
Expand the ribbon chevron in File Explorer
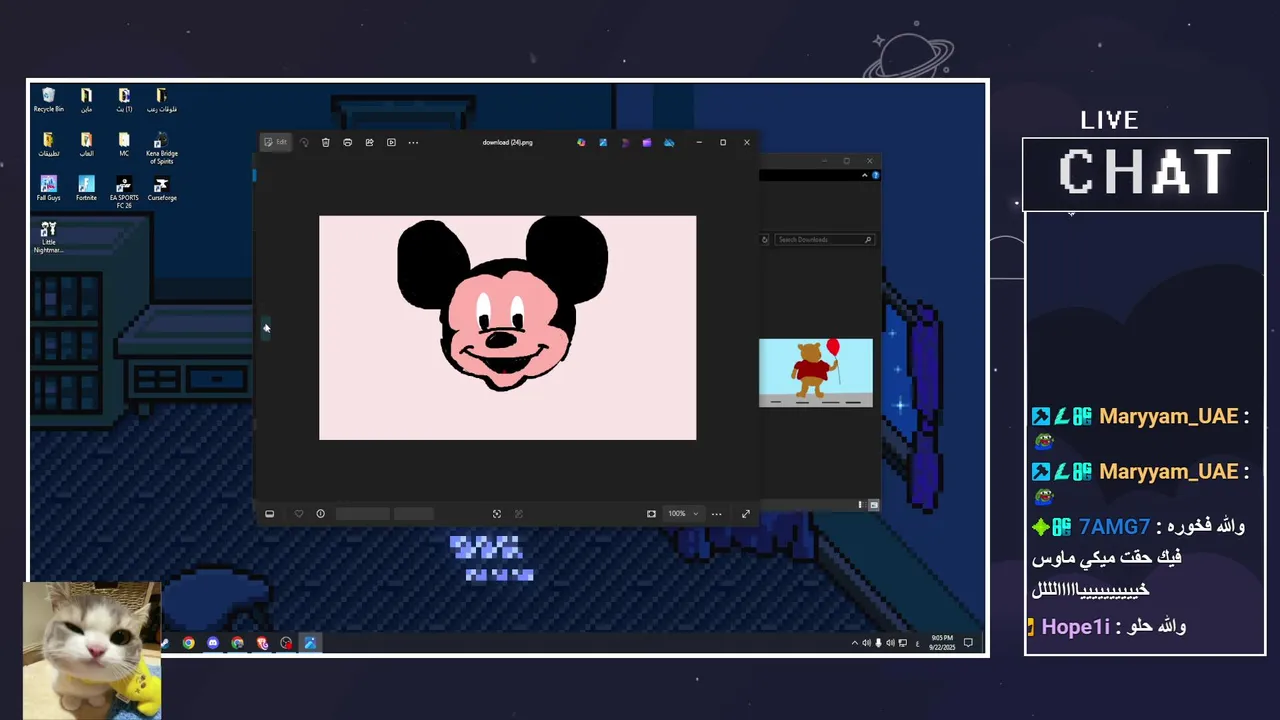point(864,175)
